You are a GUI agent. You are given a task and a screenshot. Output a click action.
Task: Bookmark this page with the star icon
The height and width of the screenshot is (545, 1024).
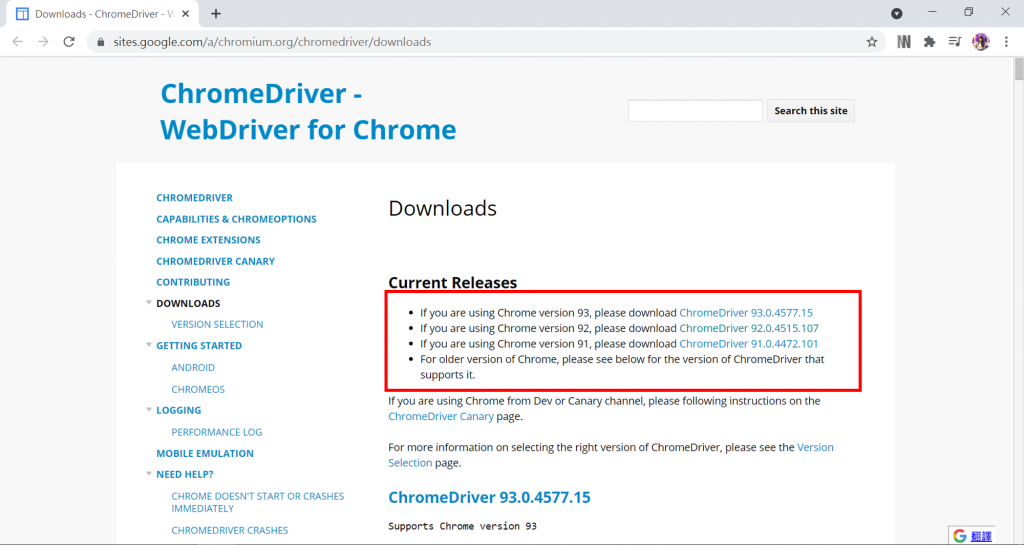872,42
